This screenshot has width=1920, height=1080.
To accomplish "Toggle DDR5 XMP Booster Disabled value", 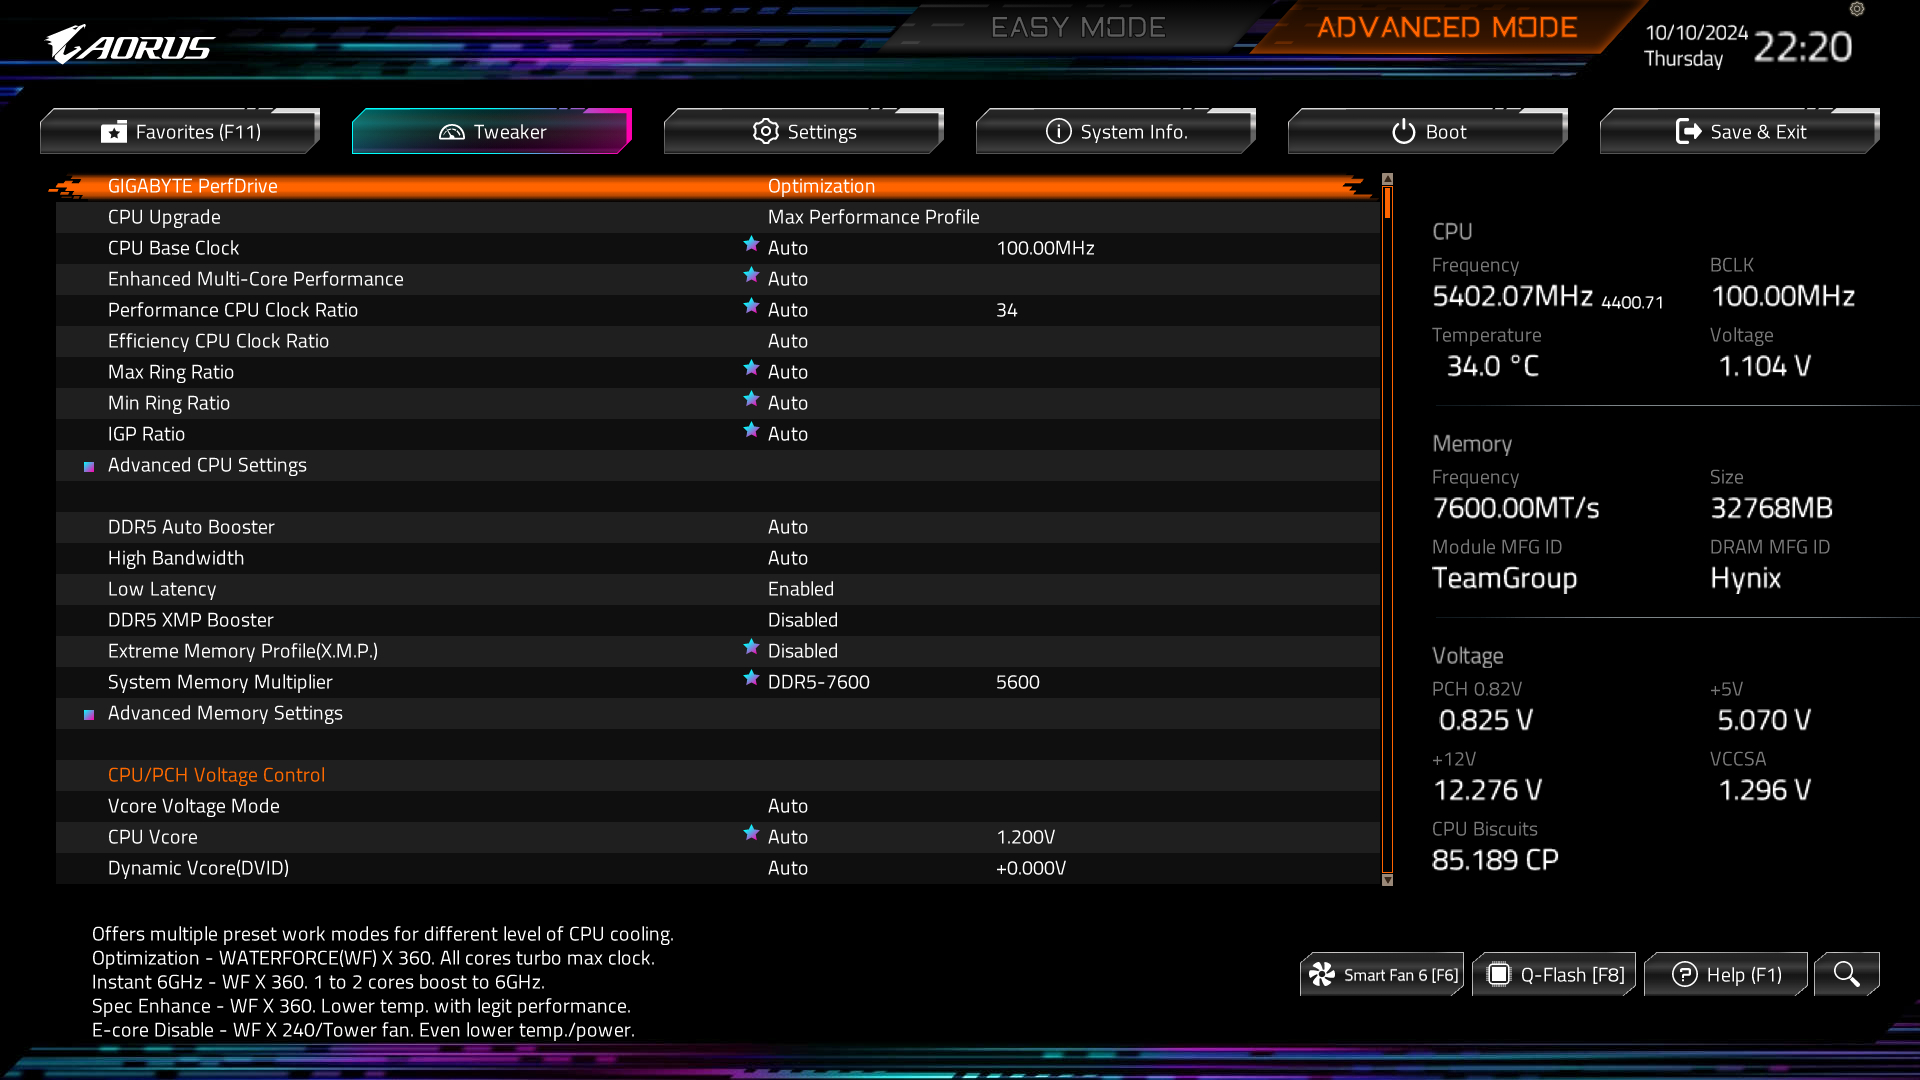I will coord(802,620).
